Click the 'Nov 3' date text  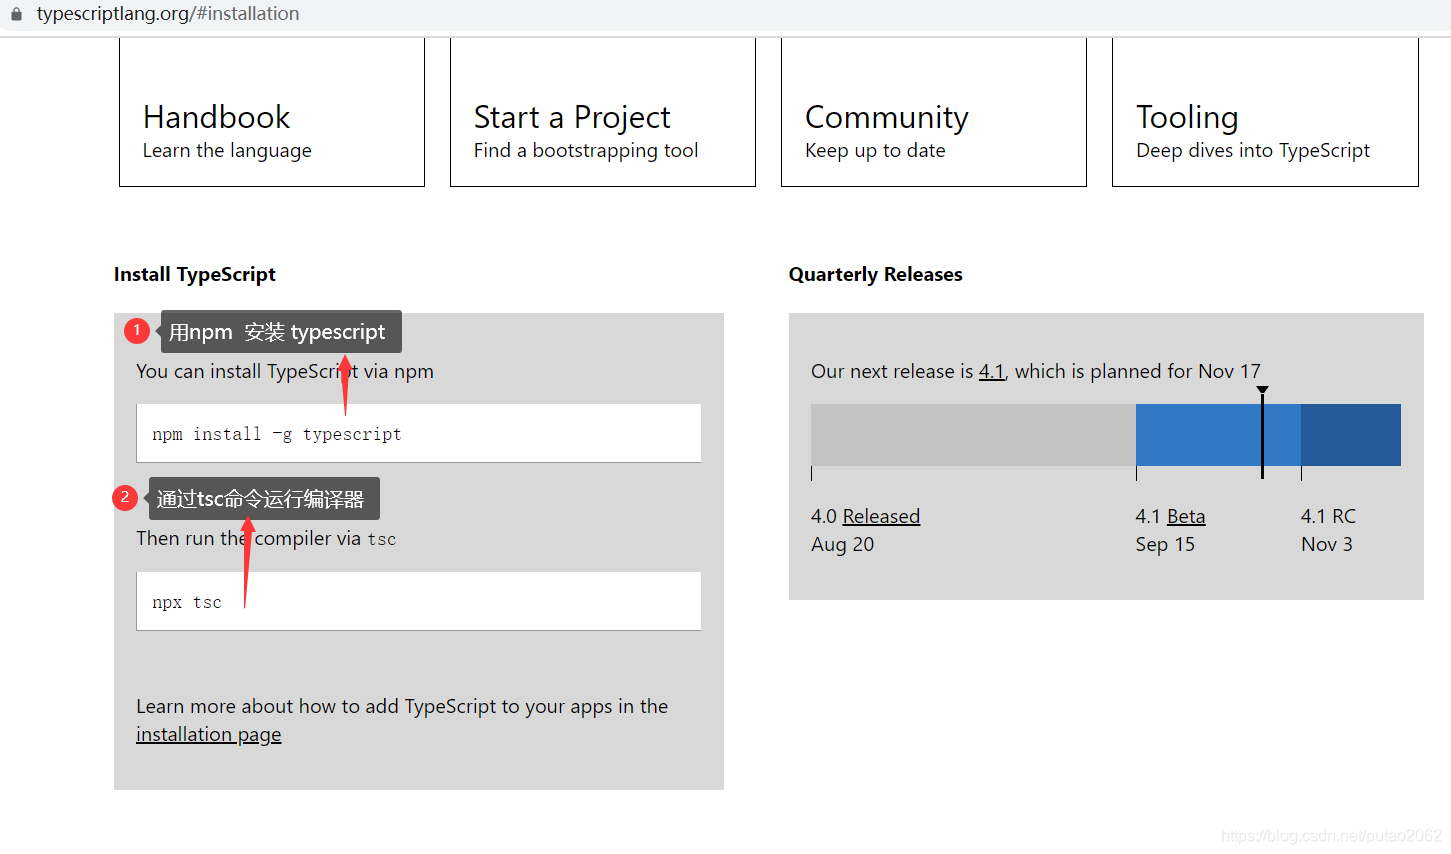pos(1327,544)
